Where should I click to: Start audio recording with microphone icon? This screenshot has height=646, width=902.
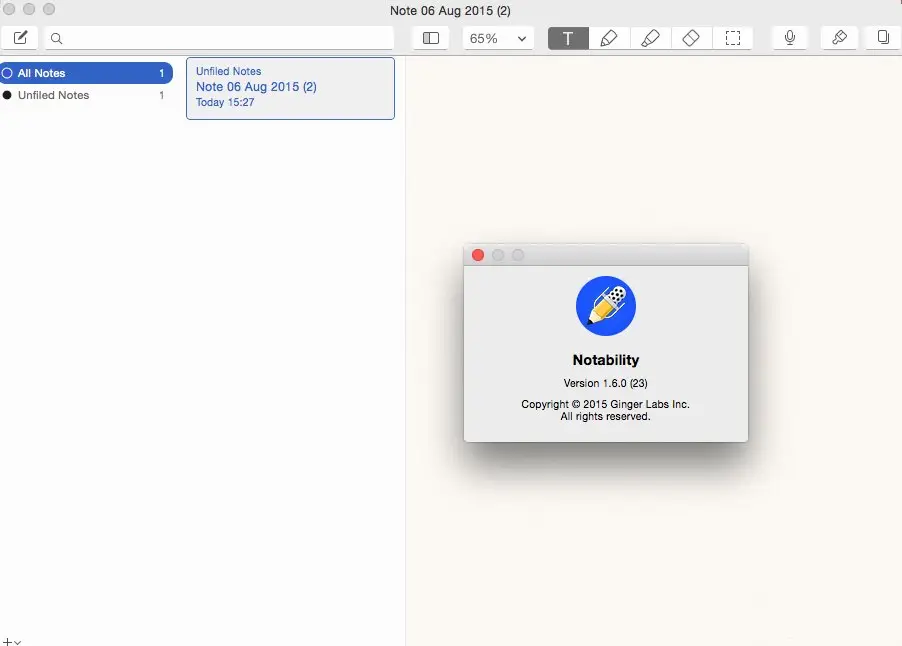pos(790,38)
